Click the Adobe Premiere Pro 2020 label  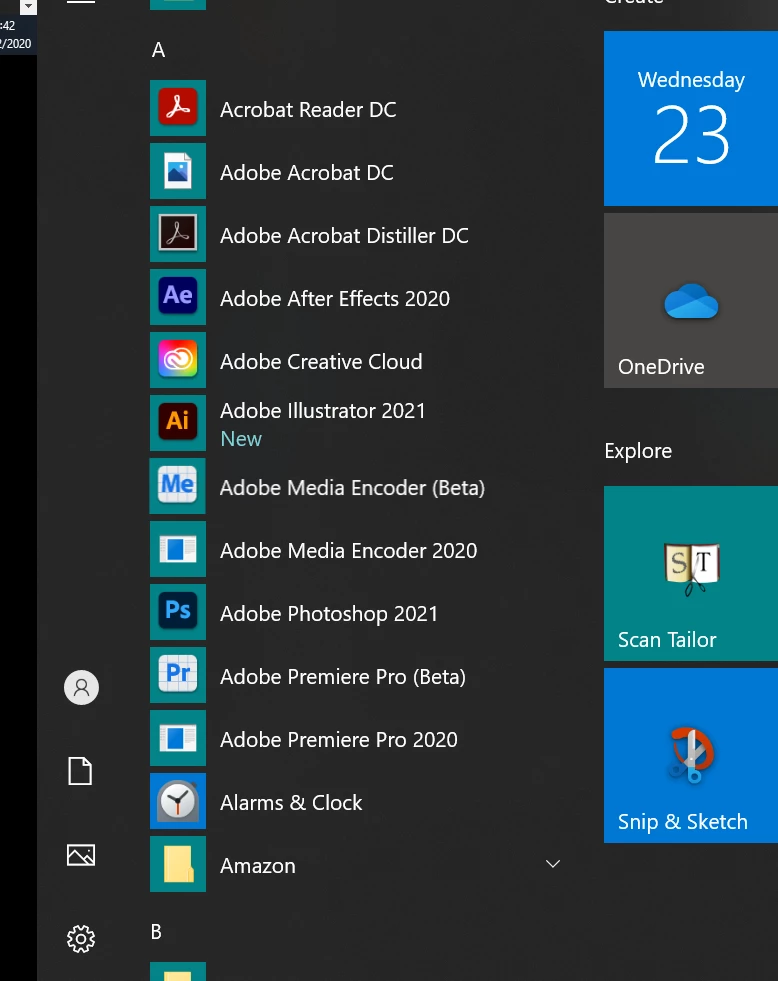339,740
